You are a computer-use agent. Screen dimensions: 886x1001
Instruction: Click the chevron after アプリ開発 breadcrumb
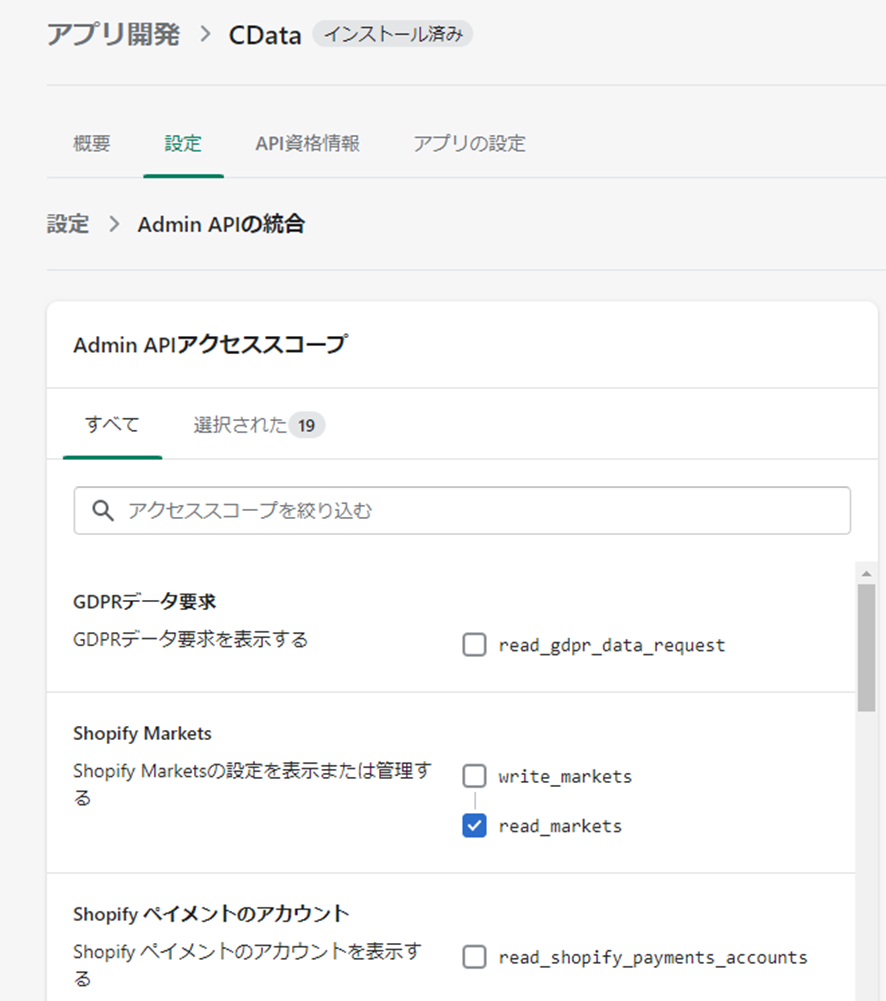(205, 34)
